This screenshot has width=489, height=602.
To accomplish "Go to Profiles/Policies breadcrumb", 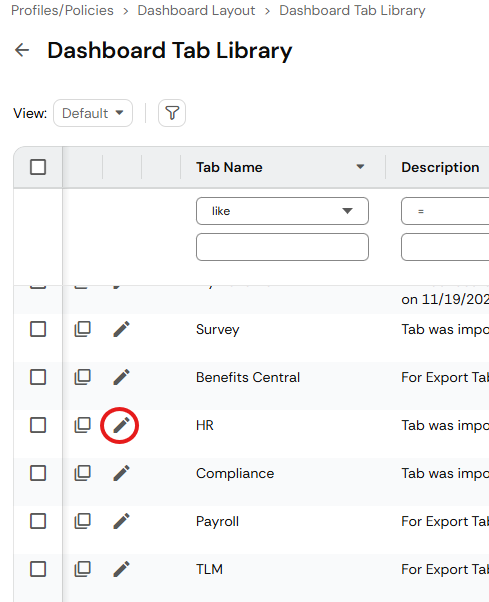I will pyautogui.click(x=62, y=10).
